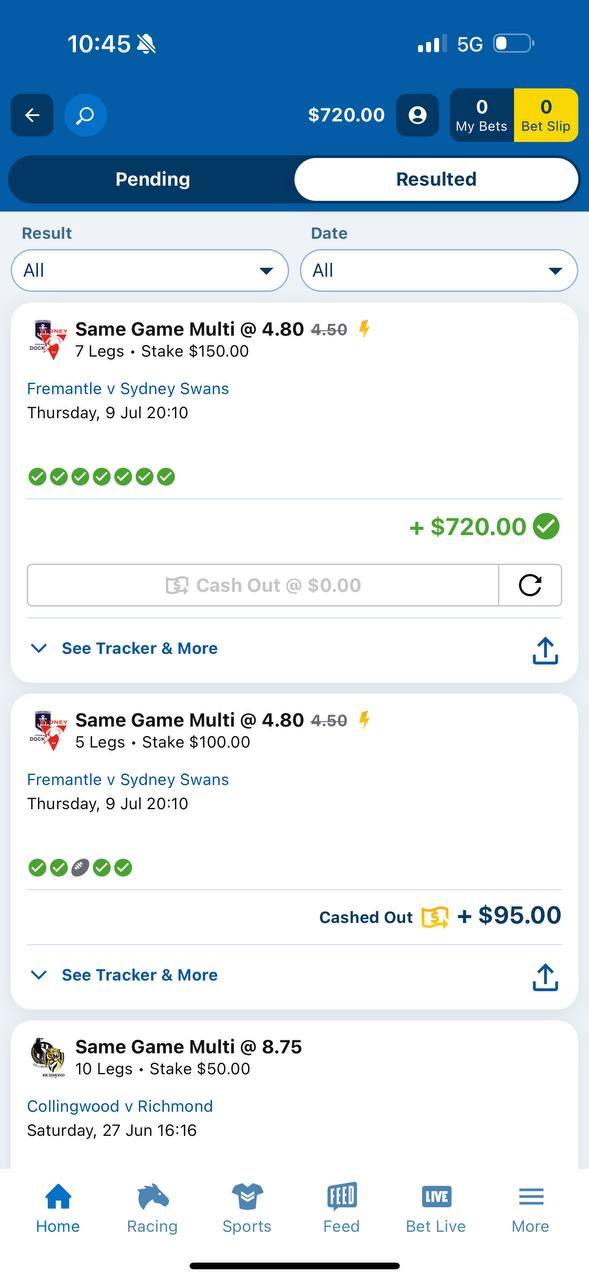Viewport: 589px width, 1280px height.
Task: Open the yellow Bet Slip button
Action: [546, 115]
